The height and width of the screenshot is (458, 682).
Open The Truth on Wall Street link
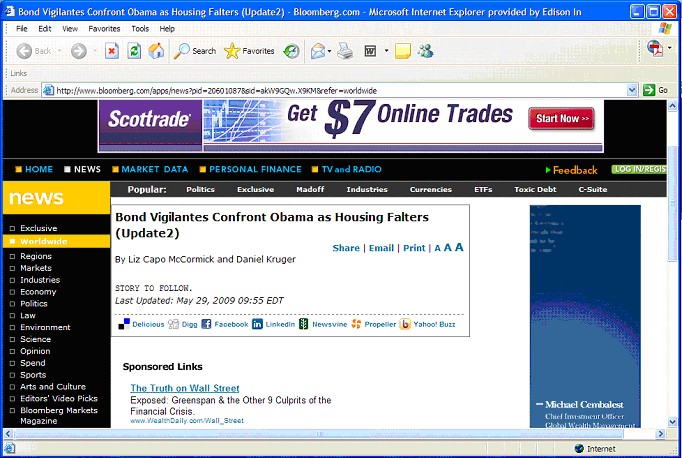pos(185,388)
